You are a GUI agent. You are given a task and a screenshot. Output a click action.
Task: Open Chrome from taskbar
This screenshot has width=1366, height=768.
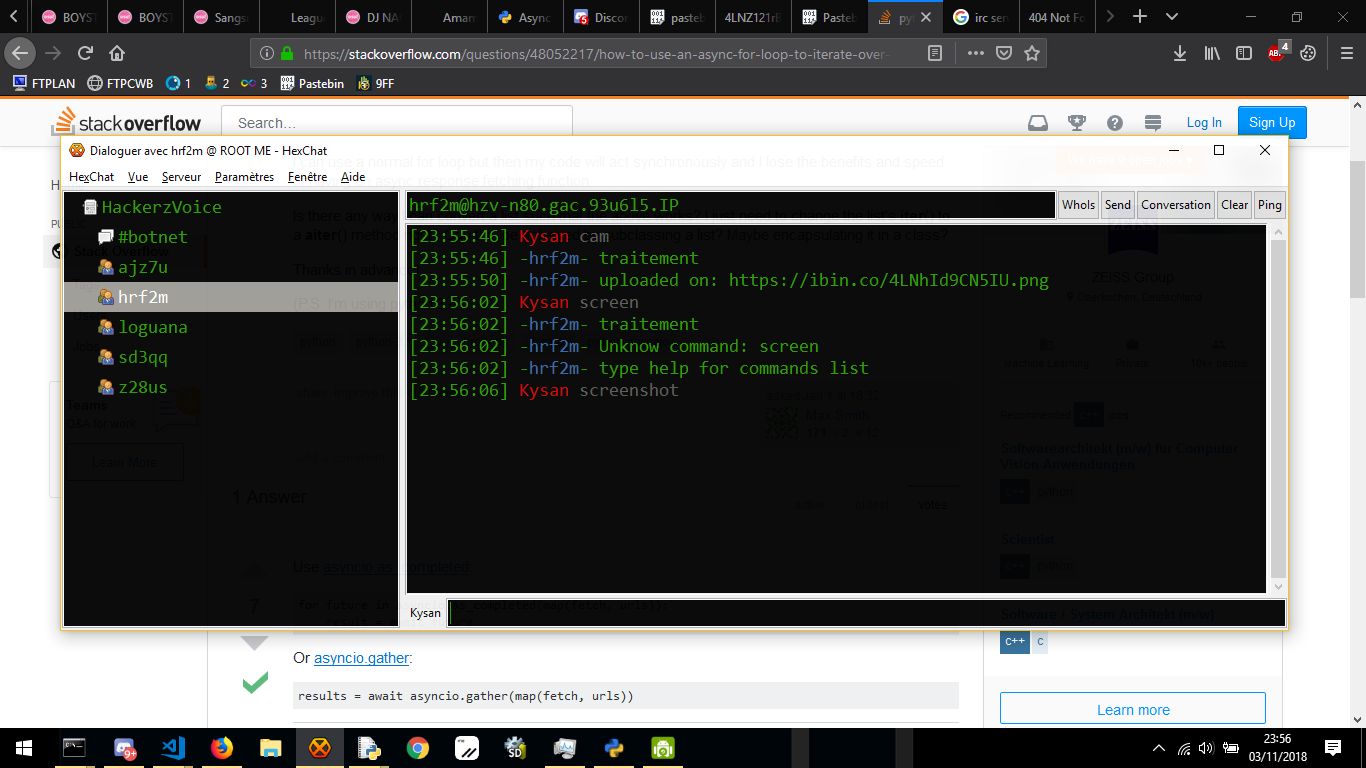tap(418, 747)
